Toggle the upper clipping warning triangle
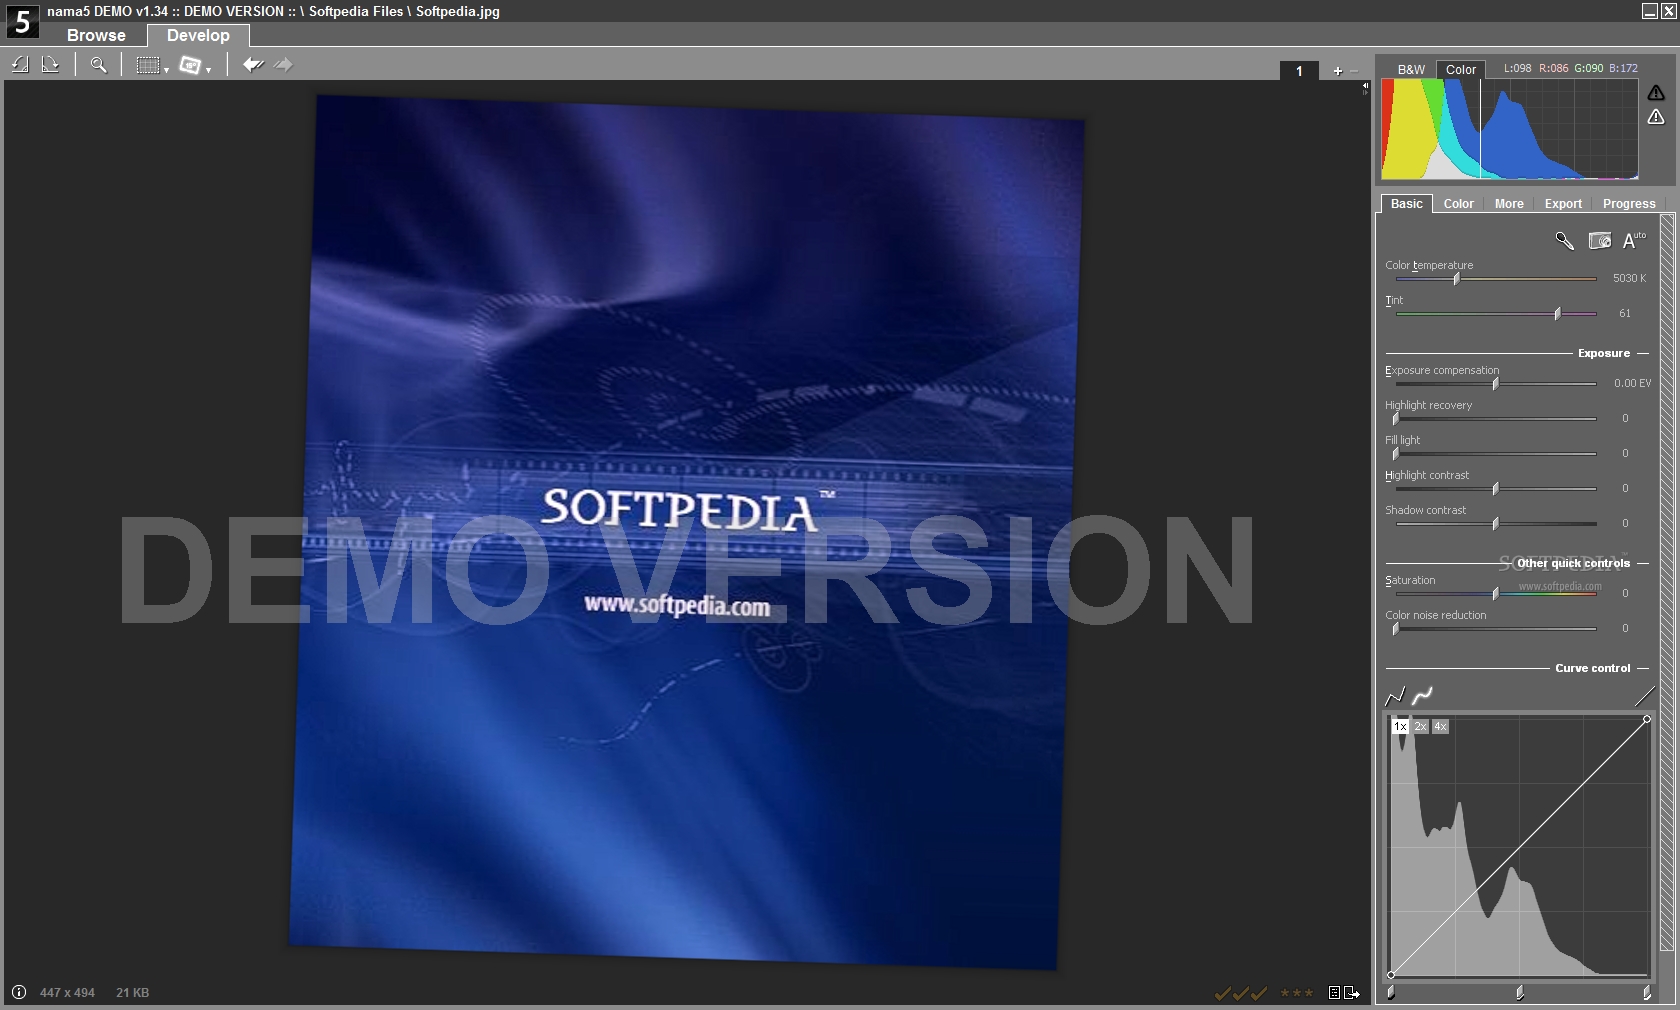 pyautogui.click(x=1656, y=93)
